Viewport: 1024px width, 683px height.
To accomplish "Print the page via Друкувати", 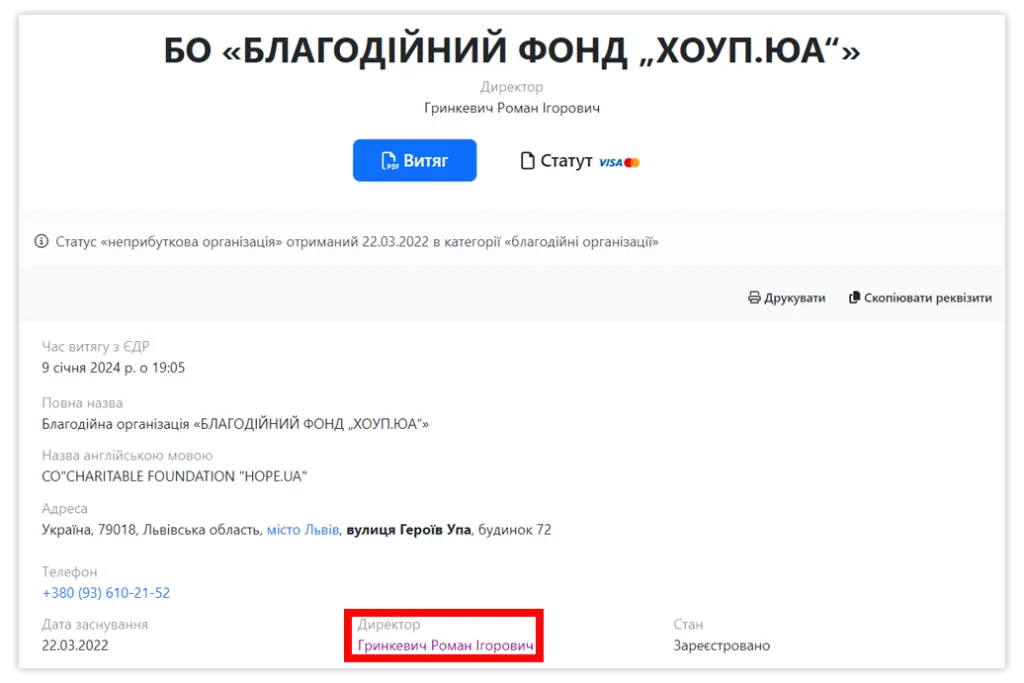I will coord(794,298).
